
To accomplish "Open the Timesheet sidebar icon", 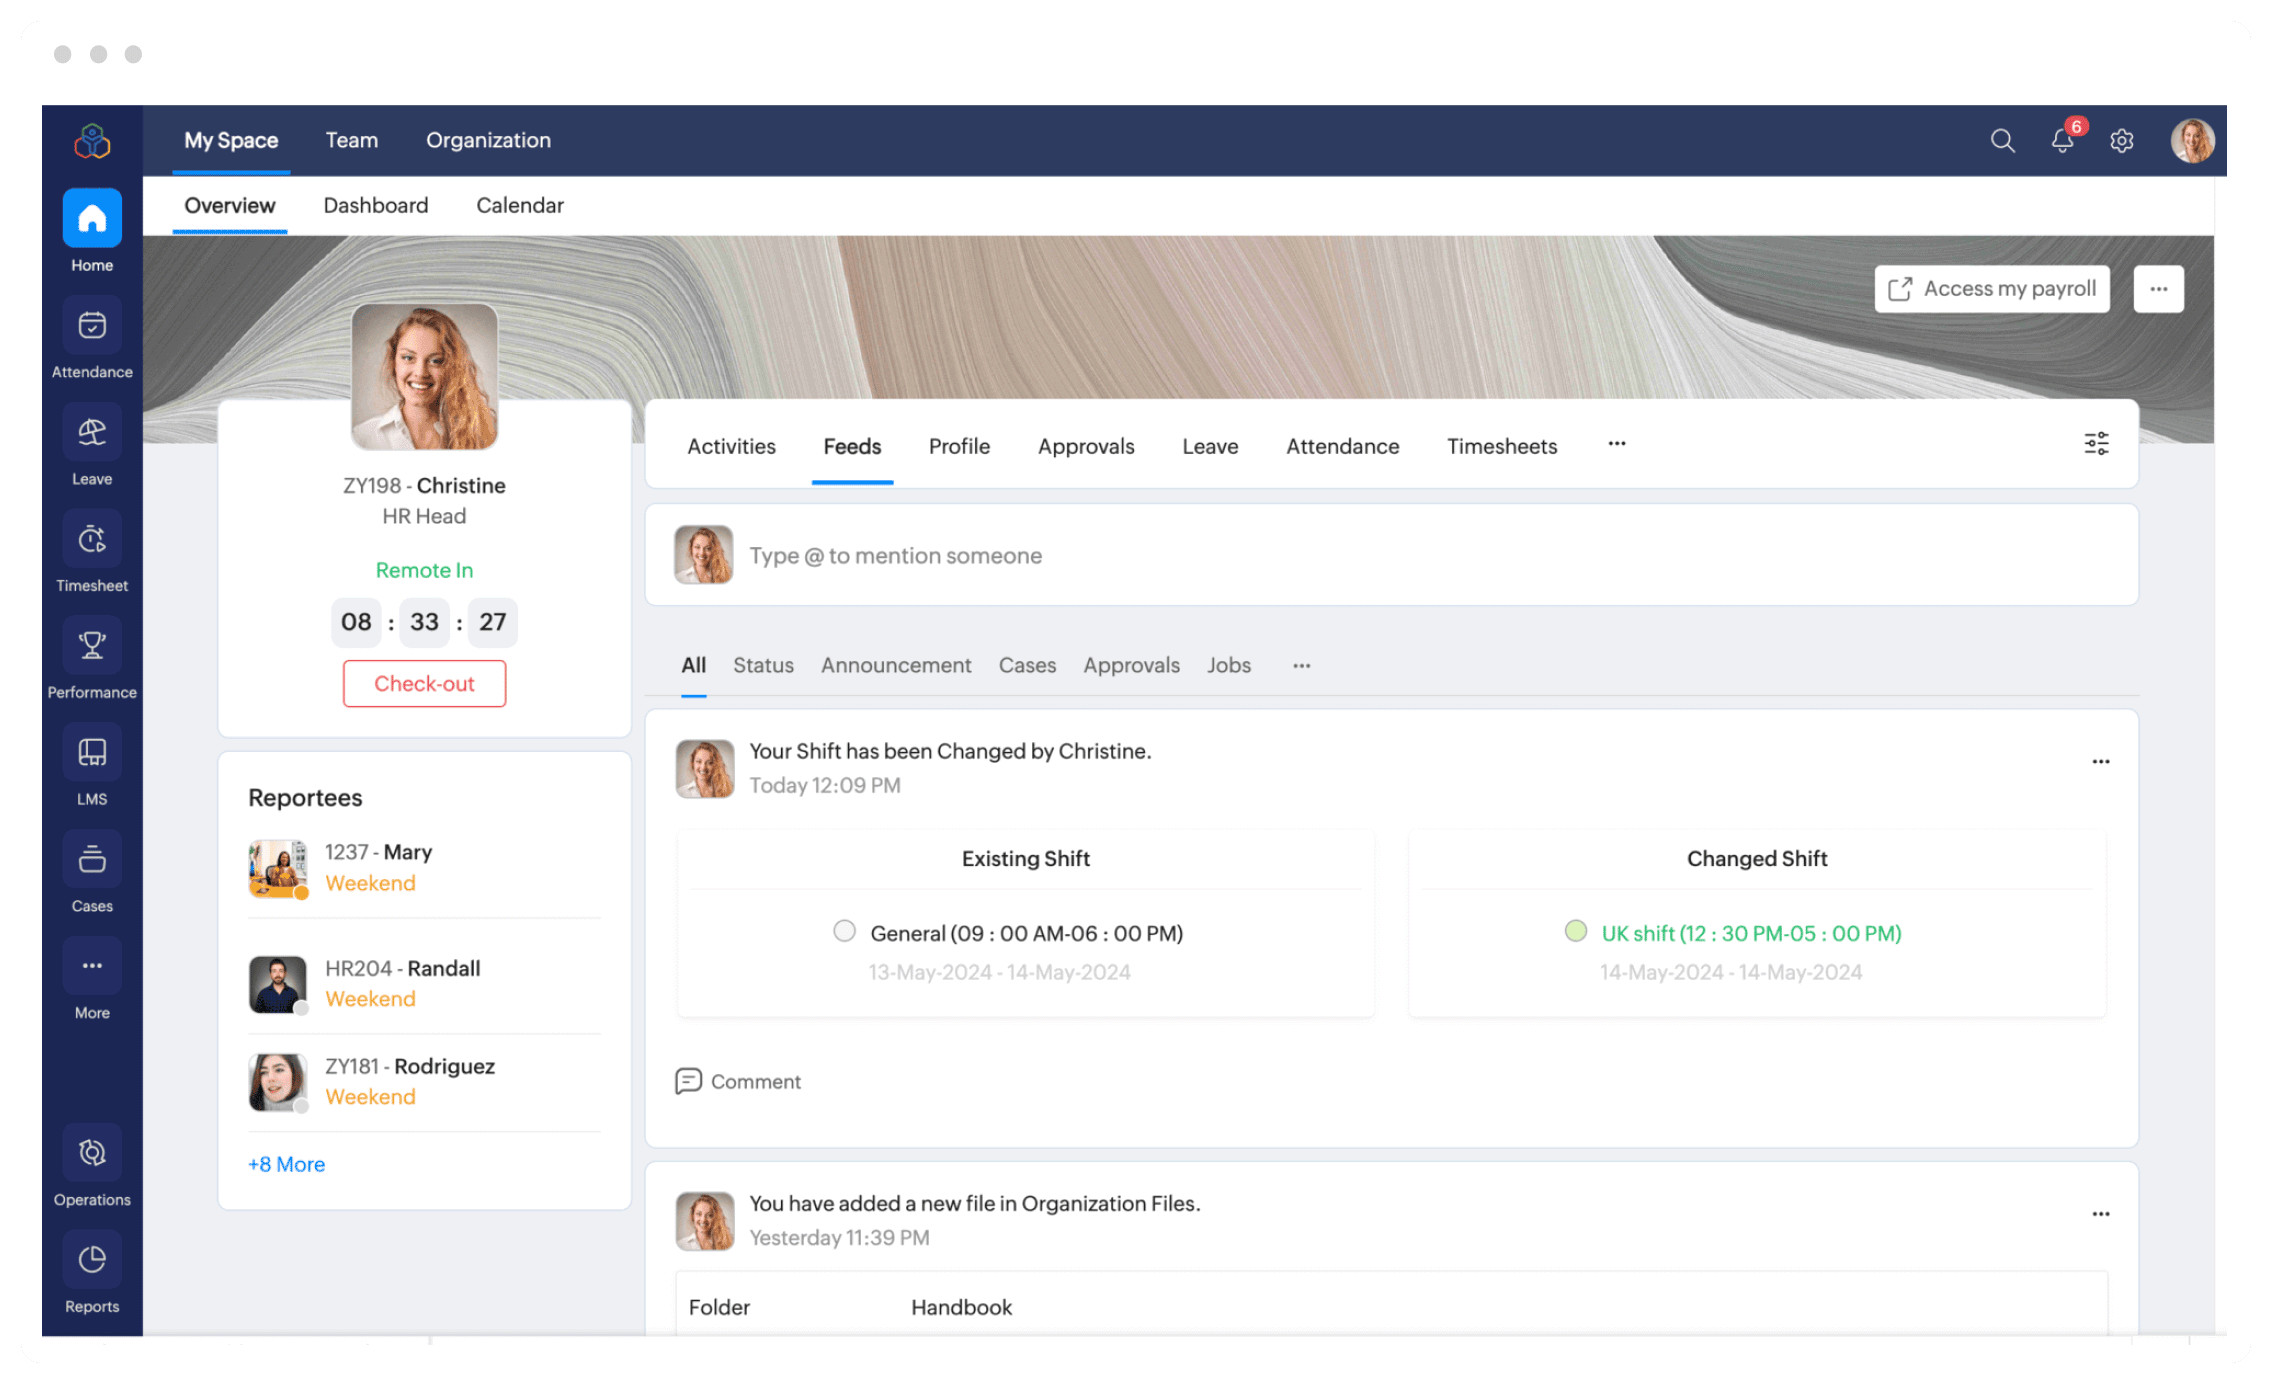I will 92,540.
